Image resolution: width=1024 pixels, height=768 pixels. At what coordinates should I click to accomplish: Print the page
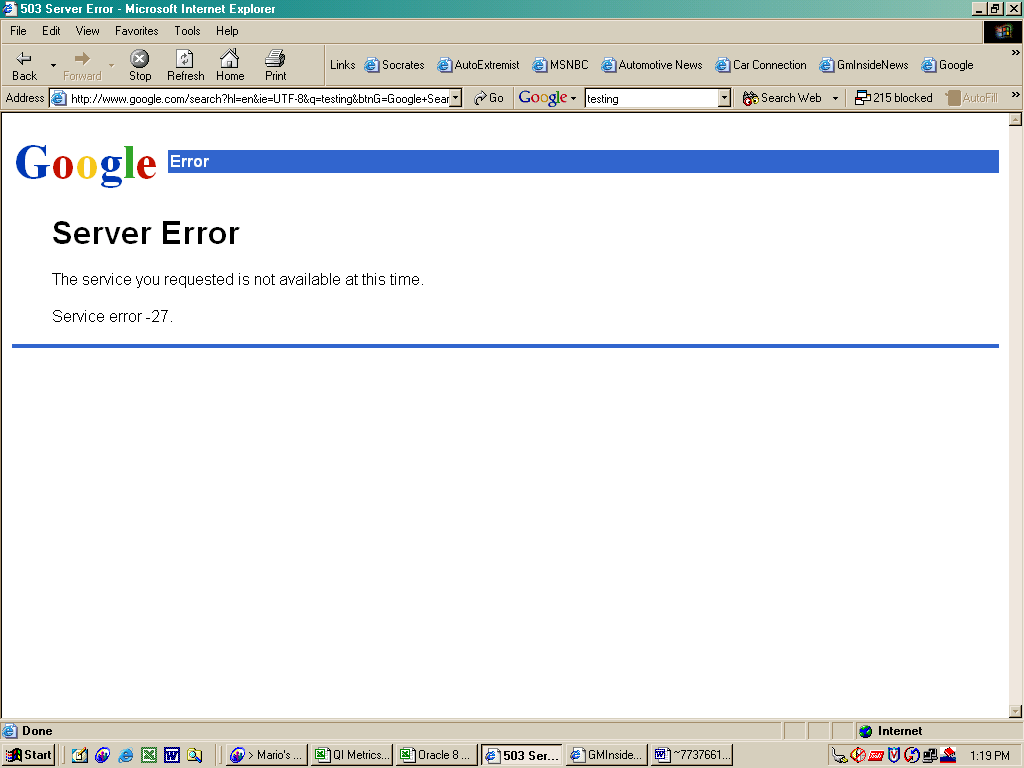coord(275,65)
